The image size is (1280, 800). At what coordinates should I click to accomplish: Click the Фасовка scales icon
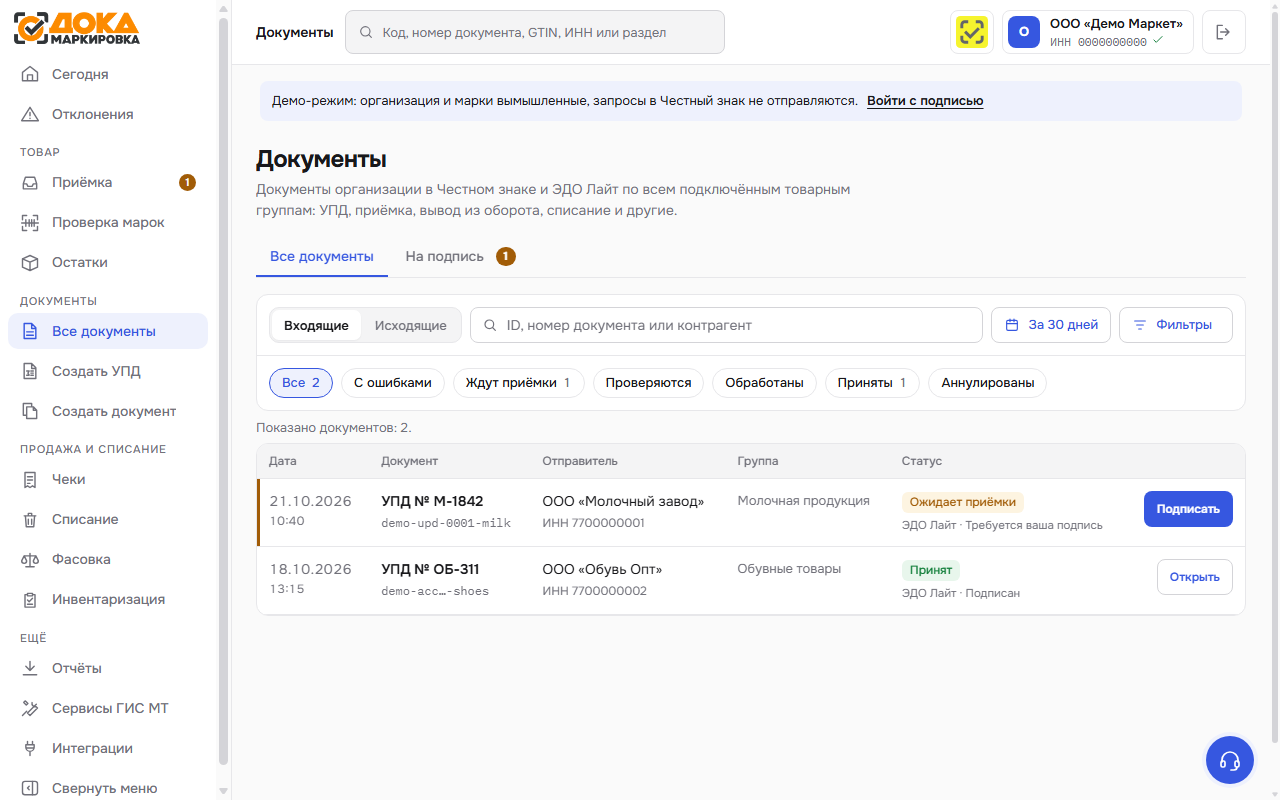(30, 559)
